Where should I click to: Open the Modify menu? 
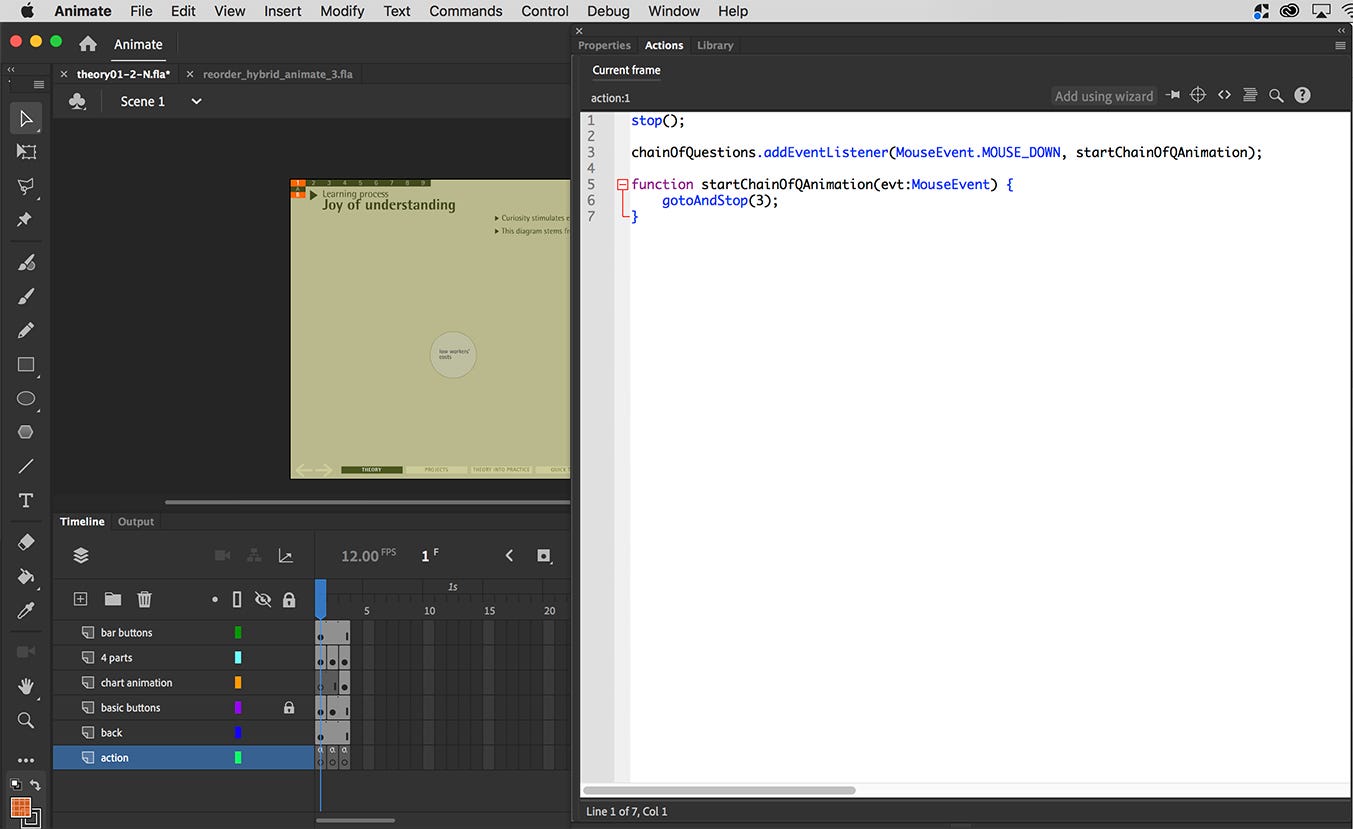coord(342,11)
